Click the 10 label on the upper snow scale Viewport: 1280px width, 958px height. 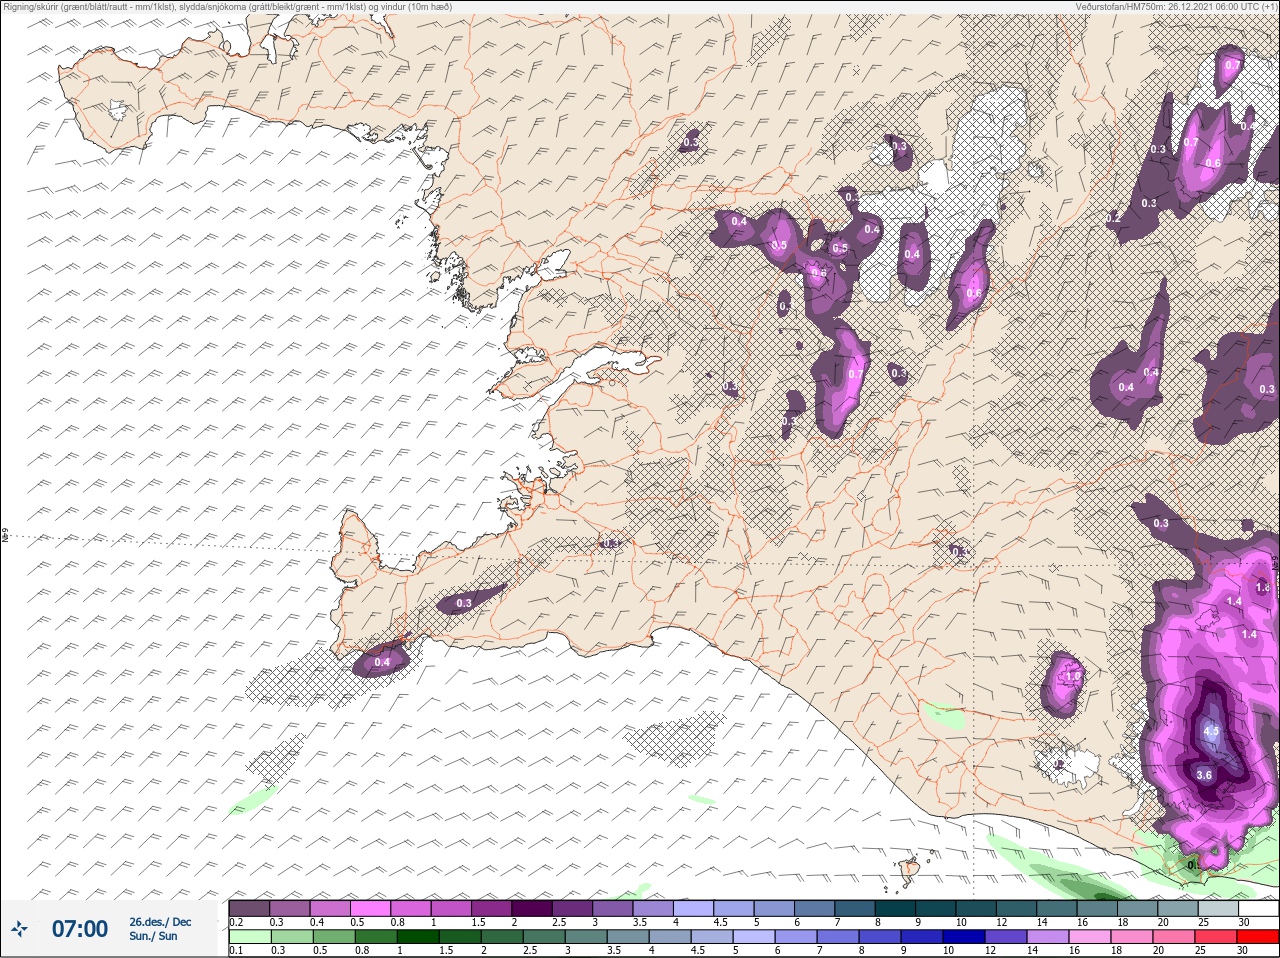961,922
